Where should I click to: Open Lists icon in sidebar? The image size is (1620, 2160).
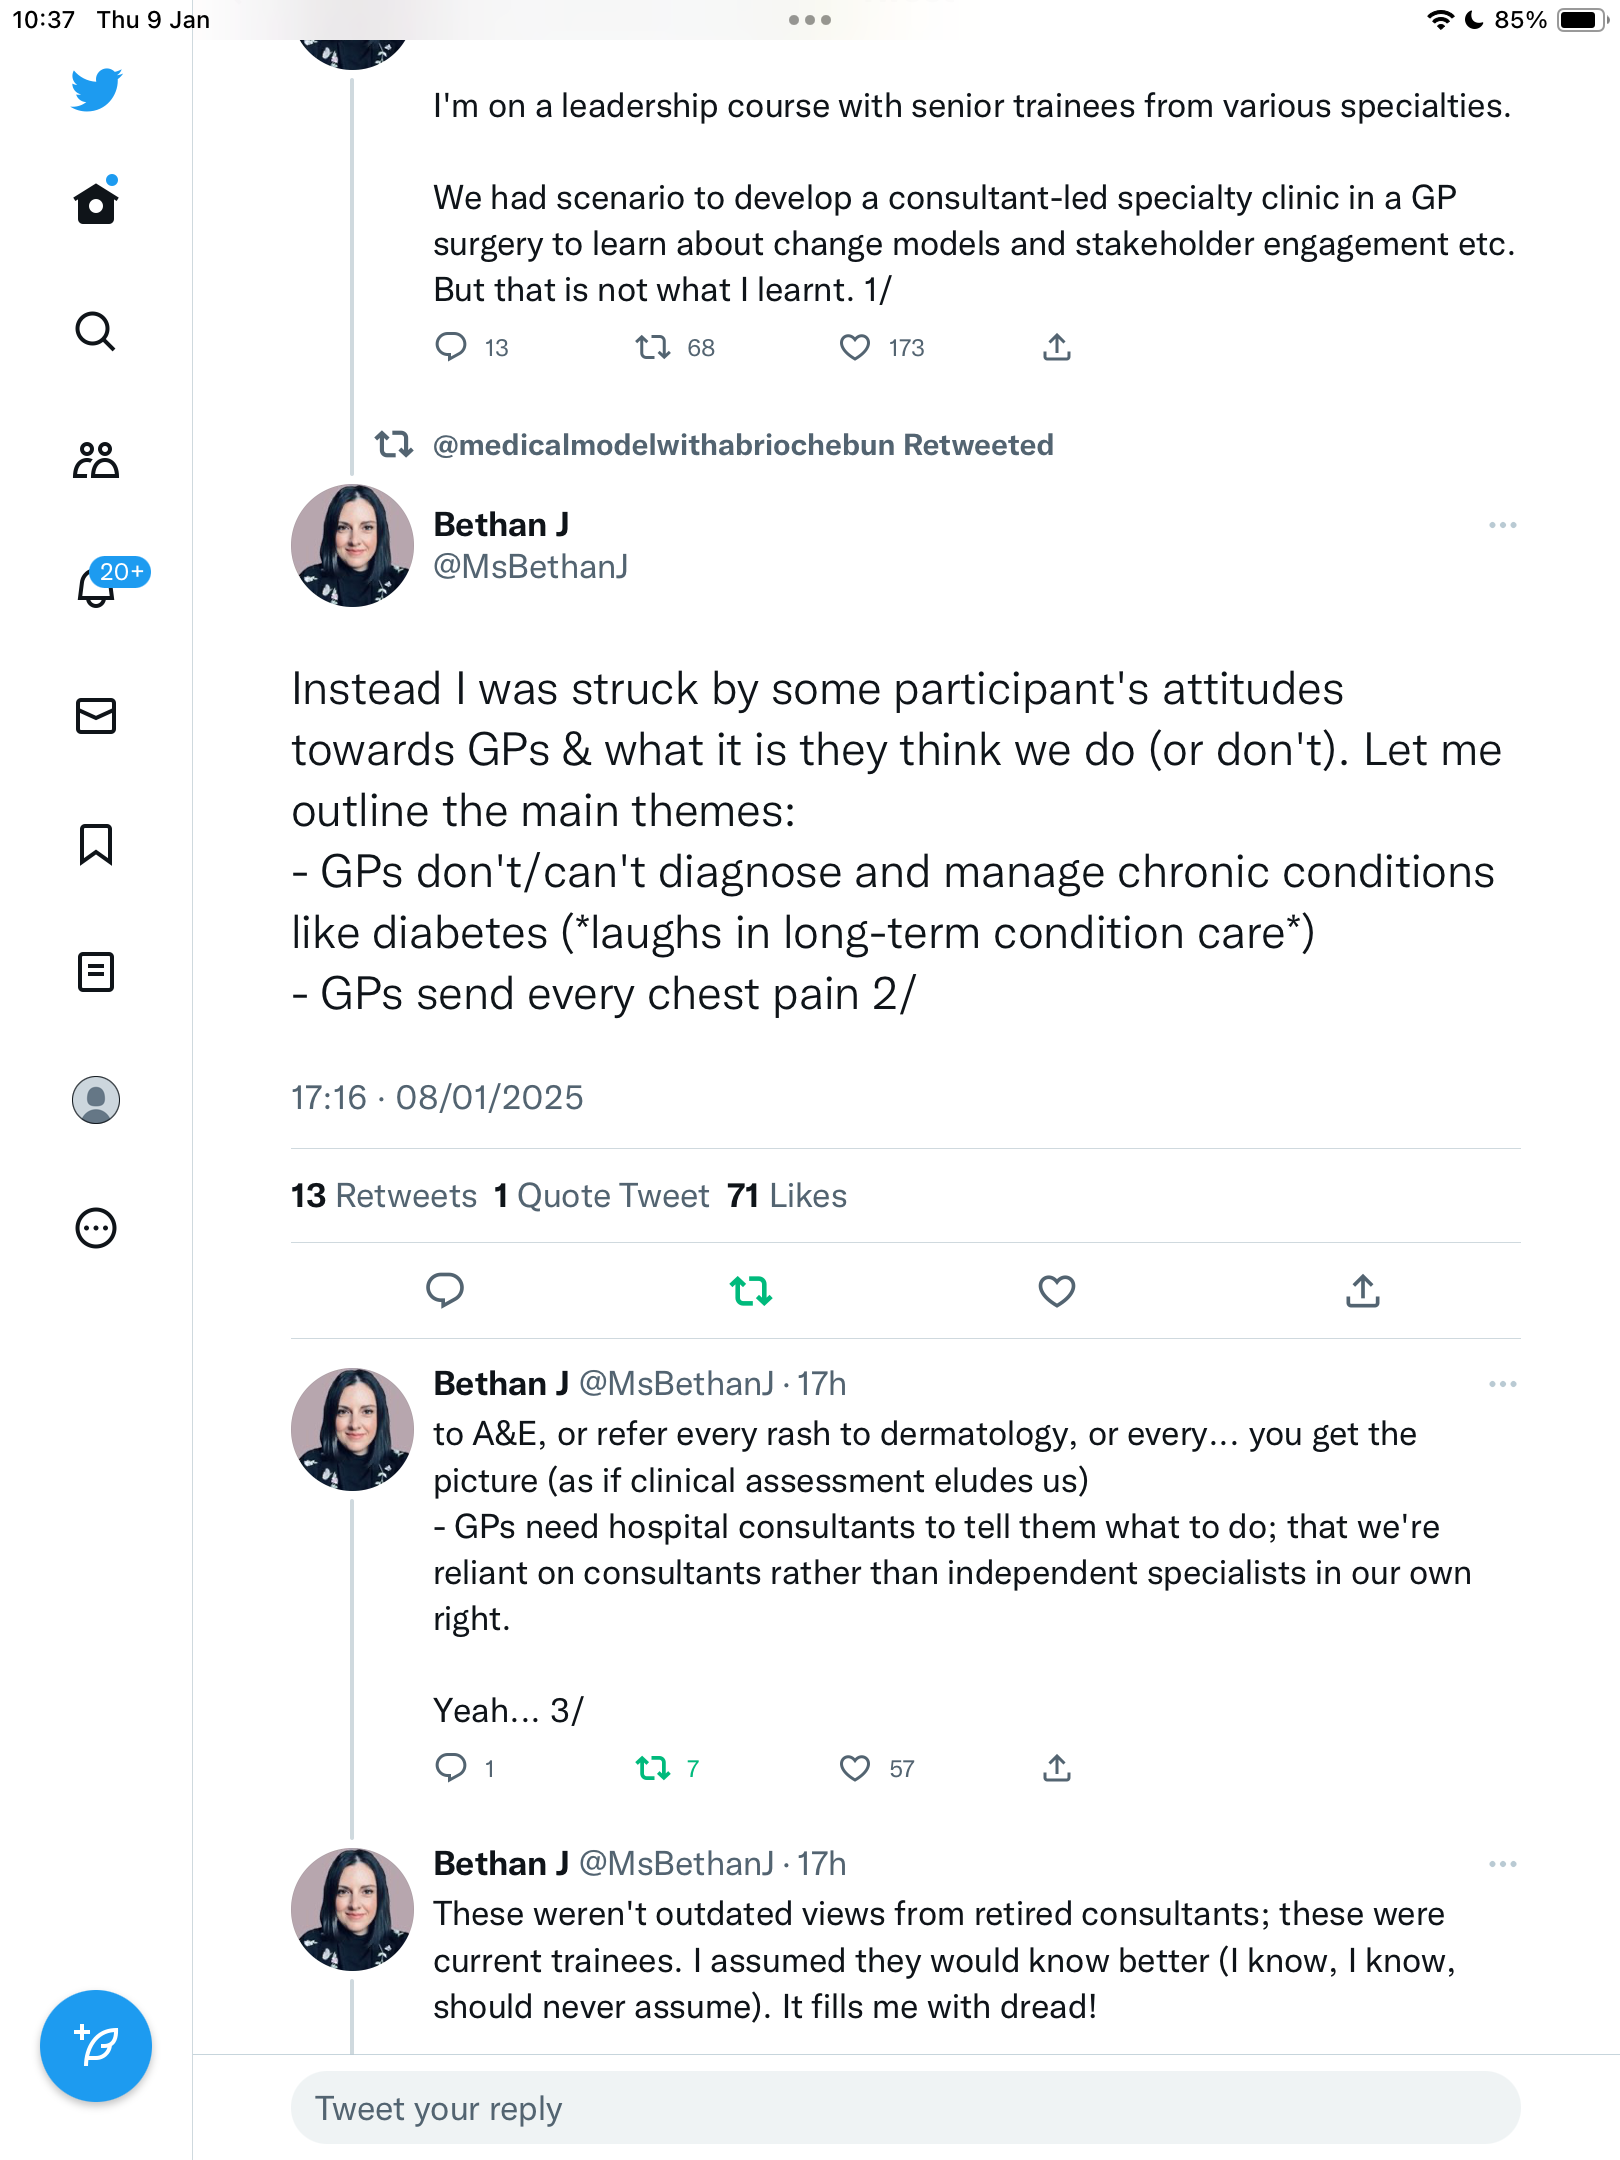pyautogui.click(x=96, y=972)
